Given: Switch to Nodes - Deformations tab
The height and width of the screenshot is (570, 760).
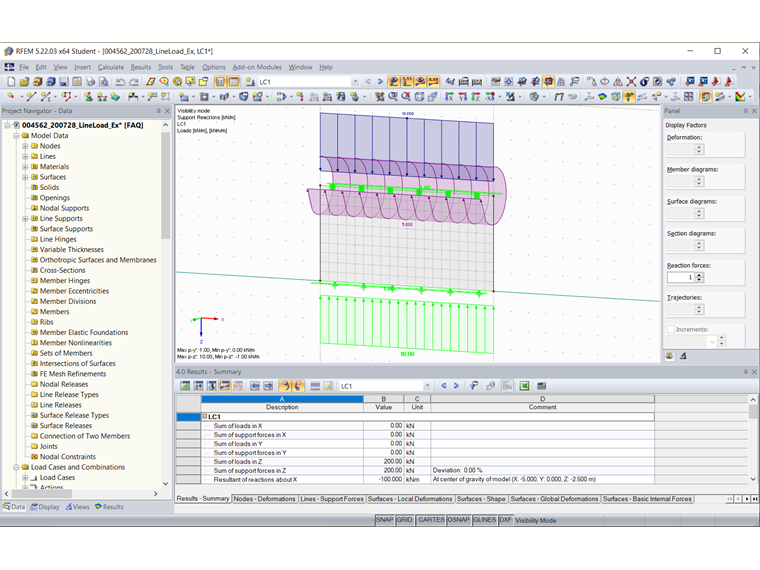Looking at the screenshot, I should pyautogui.click(x=264, y=499).
